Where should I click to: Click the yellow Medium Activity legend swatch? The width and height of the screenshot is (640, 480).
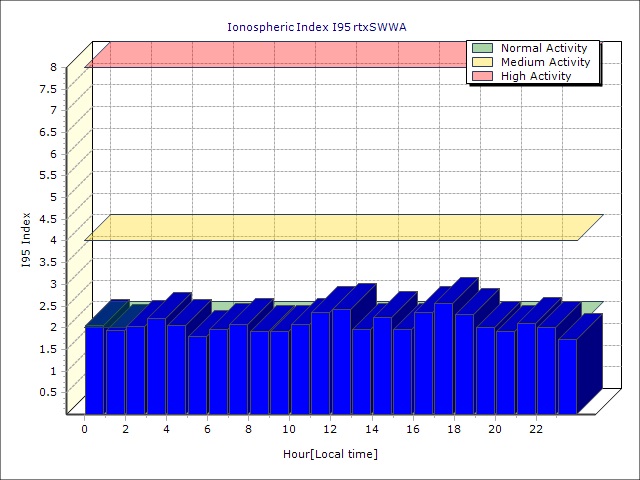coord(483,62)
